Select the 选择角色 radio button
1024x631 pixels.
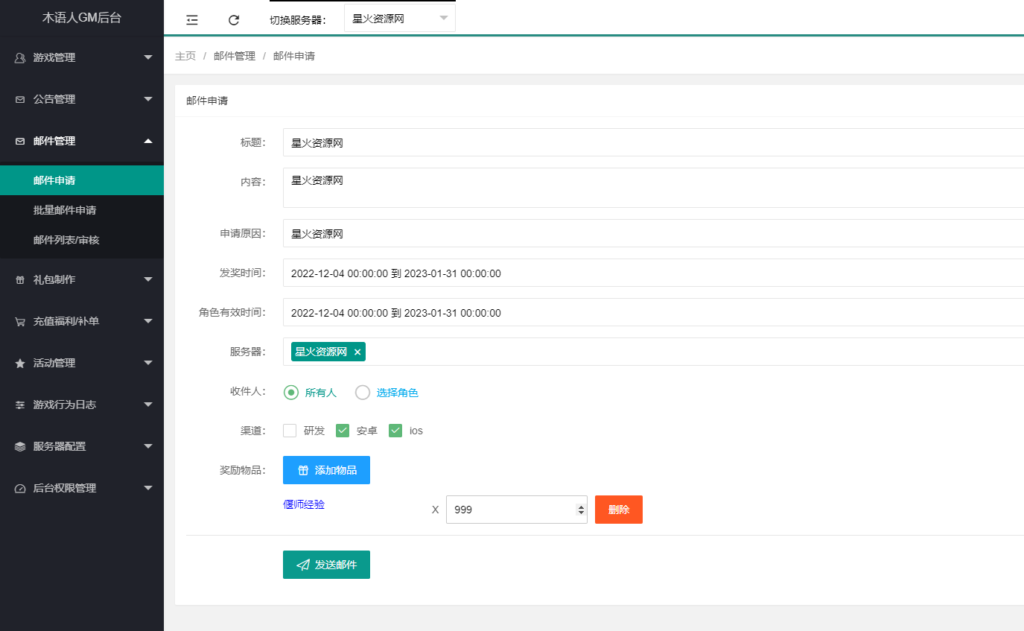point(362,392)
